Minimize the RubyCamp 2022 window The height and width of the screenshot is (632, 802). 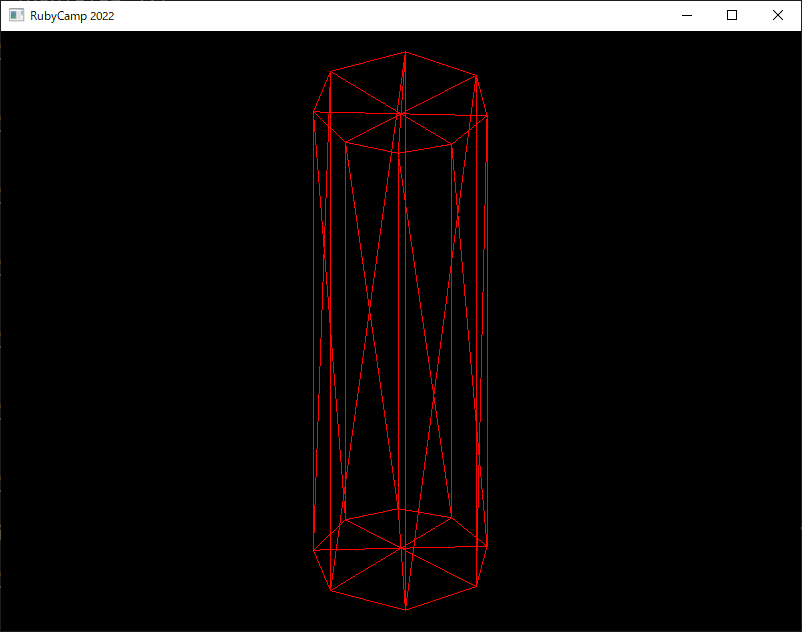687,15
